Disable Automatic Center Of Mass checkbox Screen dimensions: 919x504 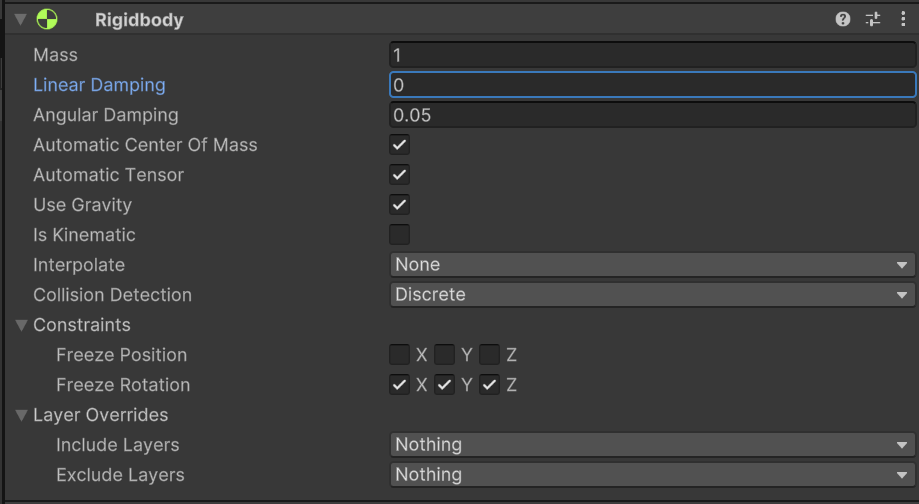399,145
